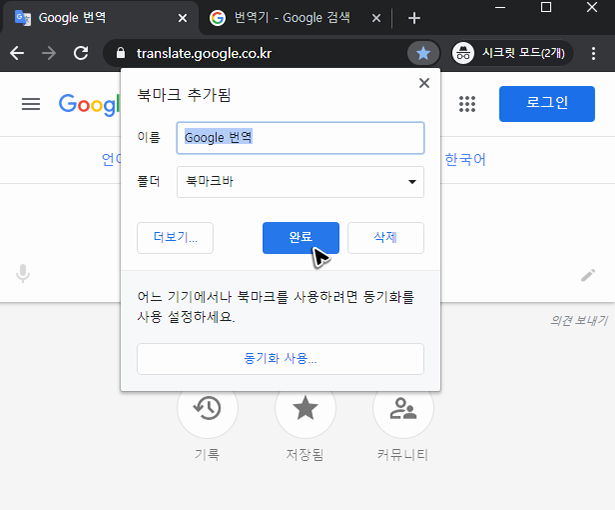Click the 더보기... button
The image size is (615, 510).
[x=175, y=238]
